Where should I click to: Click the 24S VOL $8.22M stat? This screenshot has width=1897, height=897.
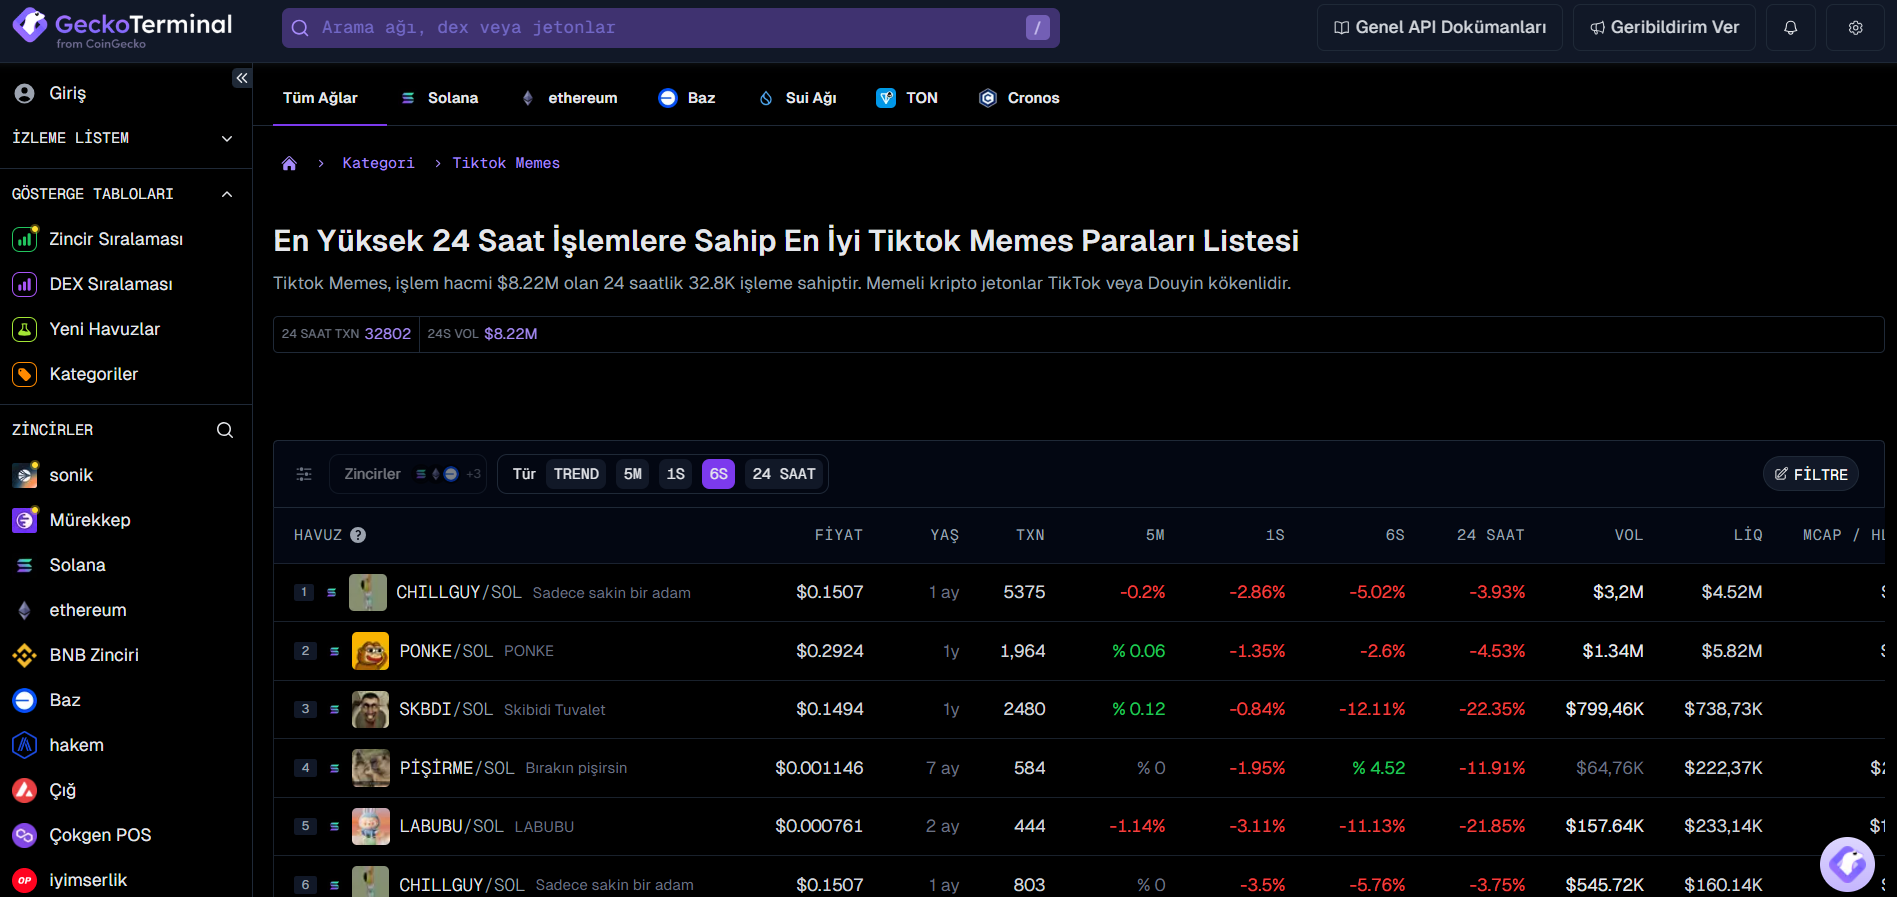point(482,334)
